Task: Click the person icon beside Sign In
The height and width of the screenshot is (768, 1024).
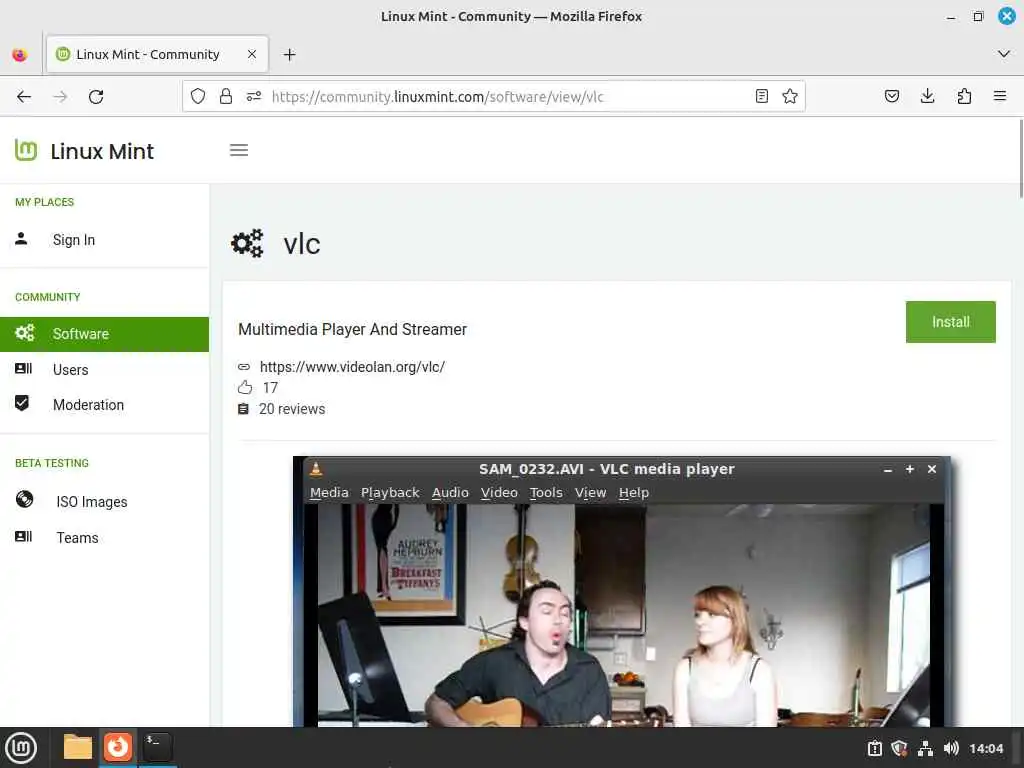Action: [x=21, y=238]
